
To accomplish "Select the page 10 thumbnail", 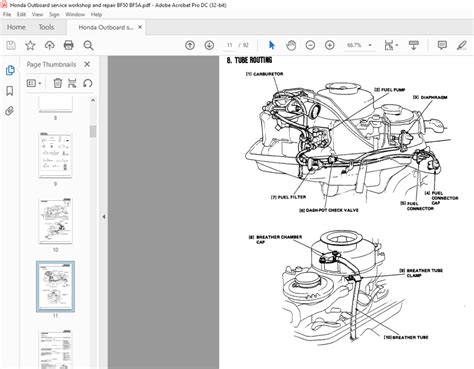I will (55, 221).
